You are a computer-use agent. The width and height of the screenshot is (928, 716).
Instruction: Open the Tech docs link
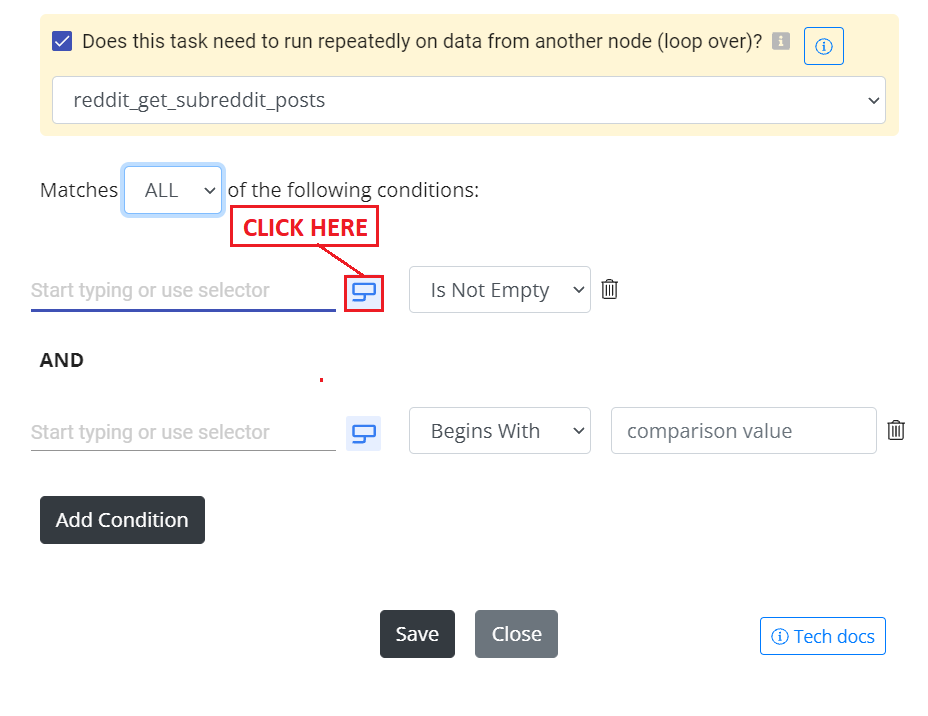click(x=823, y=636)
